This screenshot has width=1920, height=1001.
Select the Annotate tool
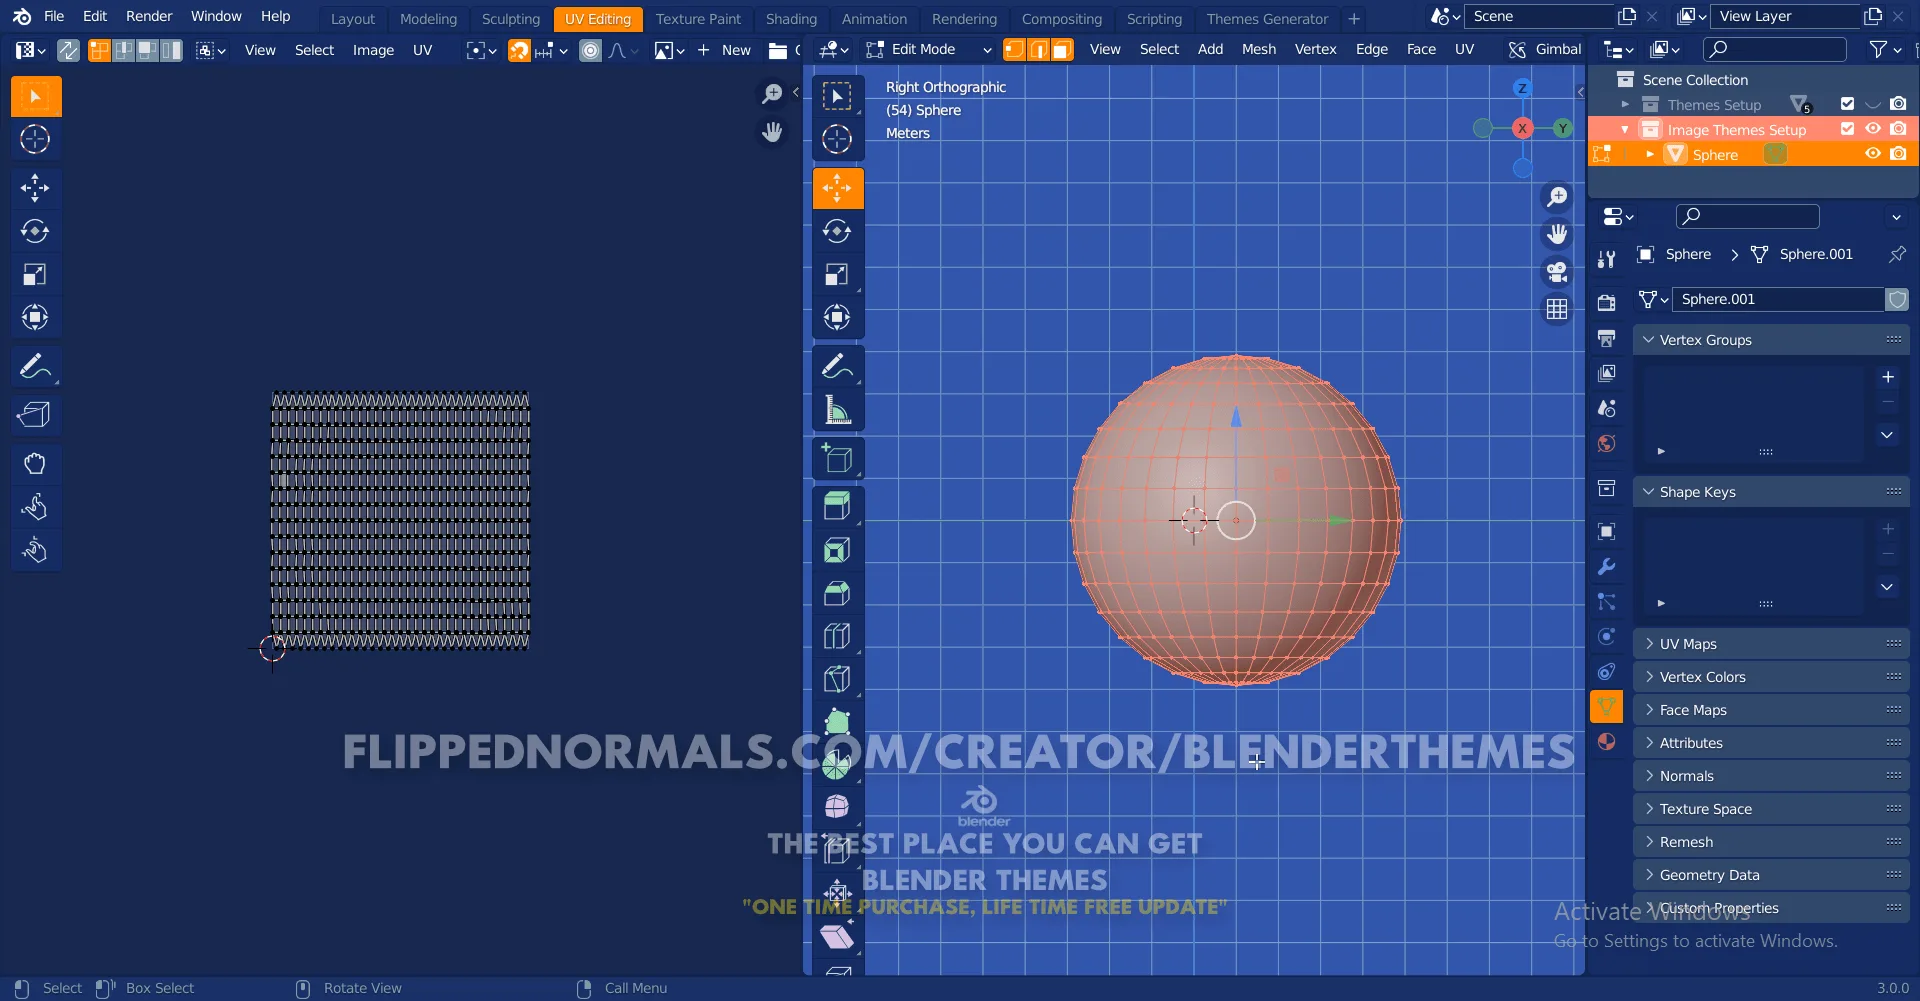pos(35,366)
